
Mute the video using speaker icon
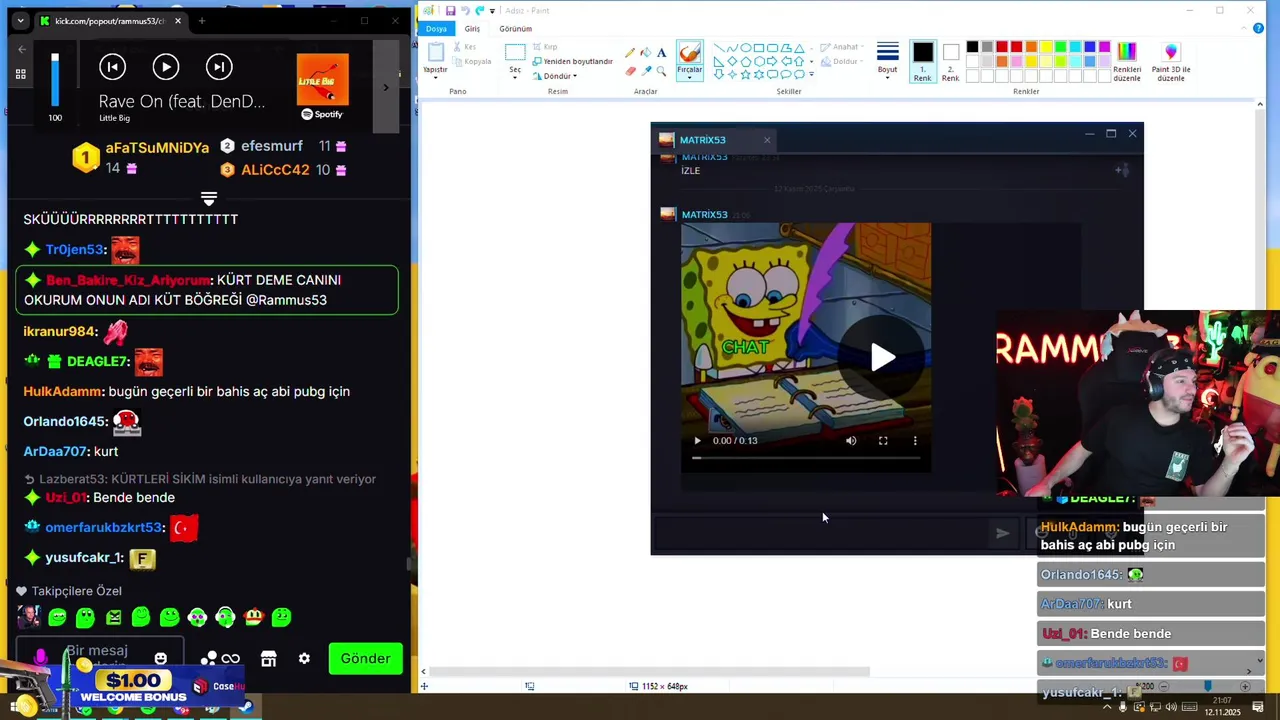[851, 440]
